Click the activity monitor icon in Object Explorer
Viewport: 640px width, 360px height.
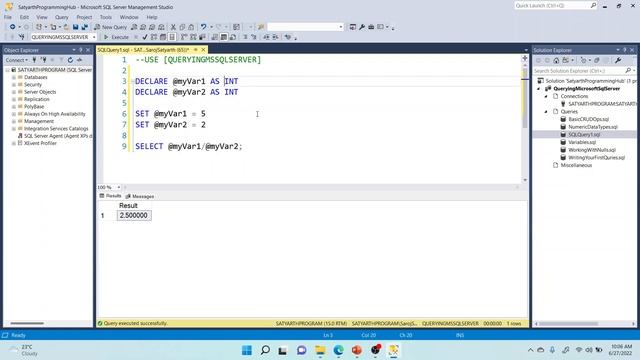(x=79, y=60)
